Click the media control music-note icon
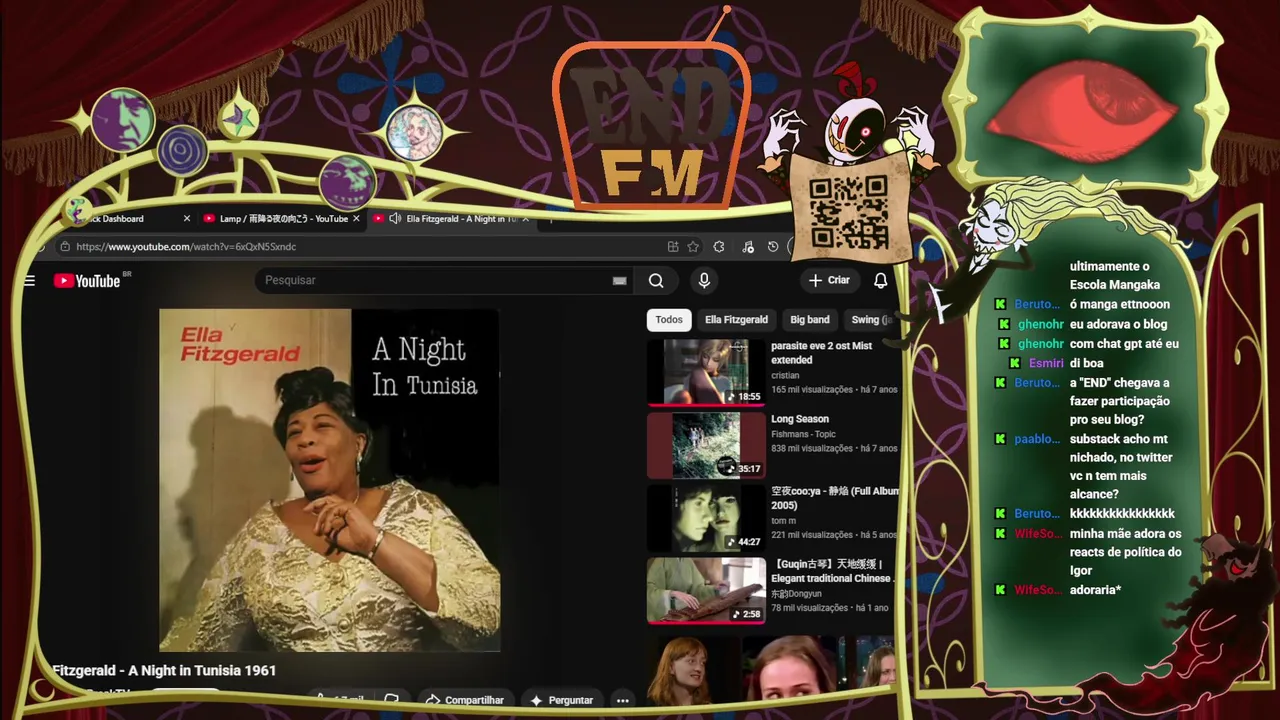The image size is (1280, 720). [747, 247]
